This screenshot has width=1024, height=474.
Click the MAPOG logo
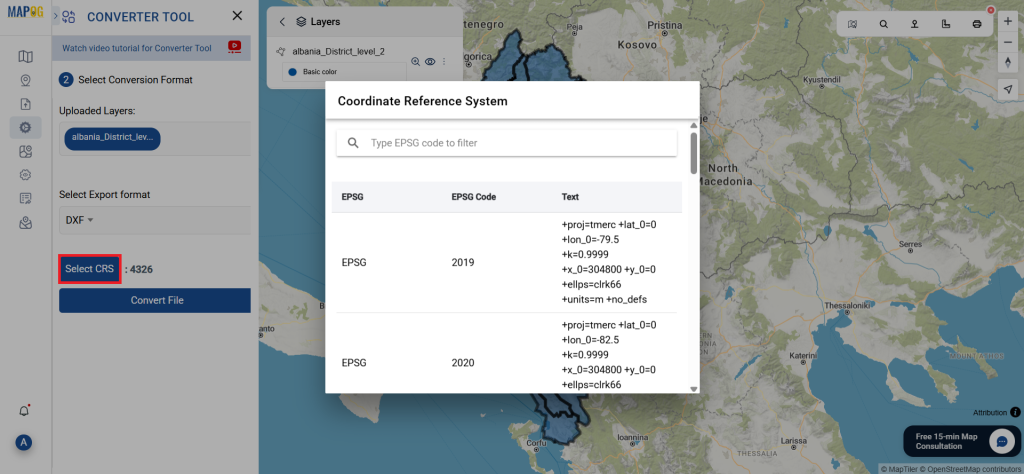[25, 12]
